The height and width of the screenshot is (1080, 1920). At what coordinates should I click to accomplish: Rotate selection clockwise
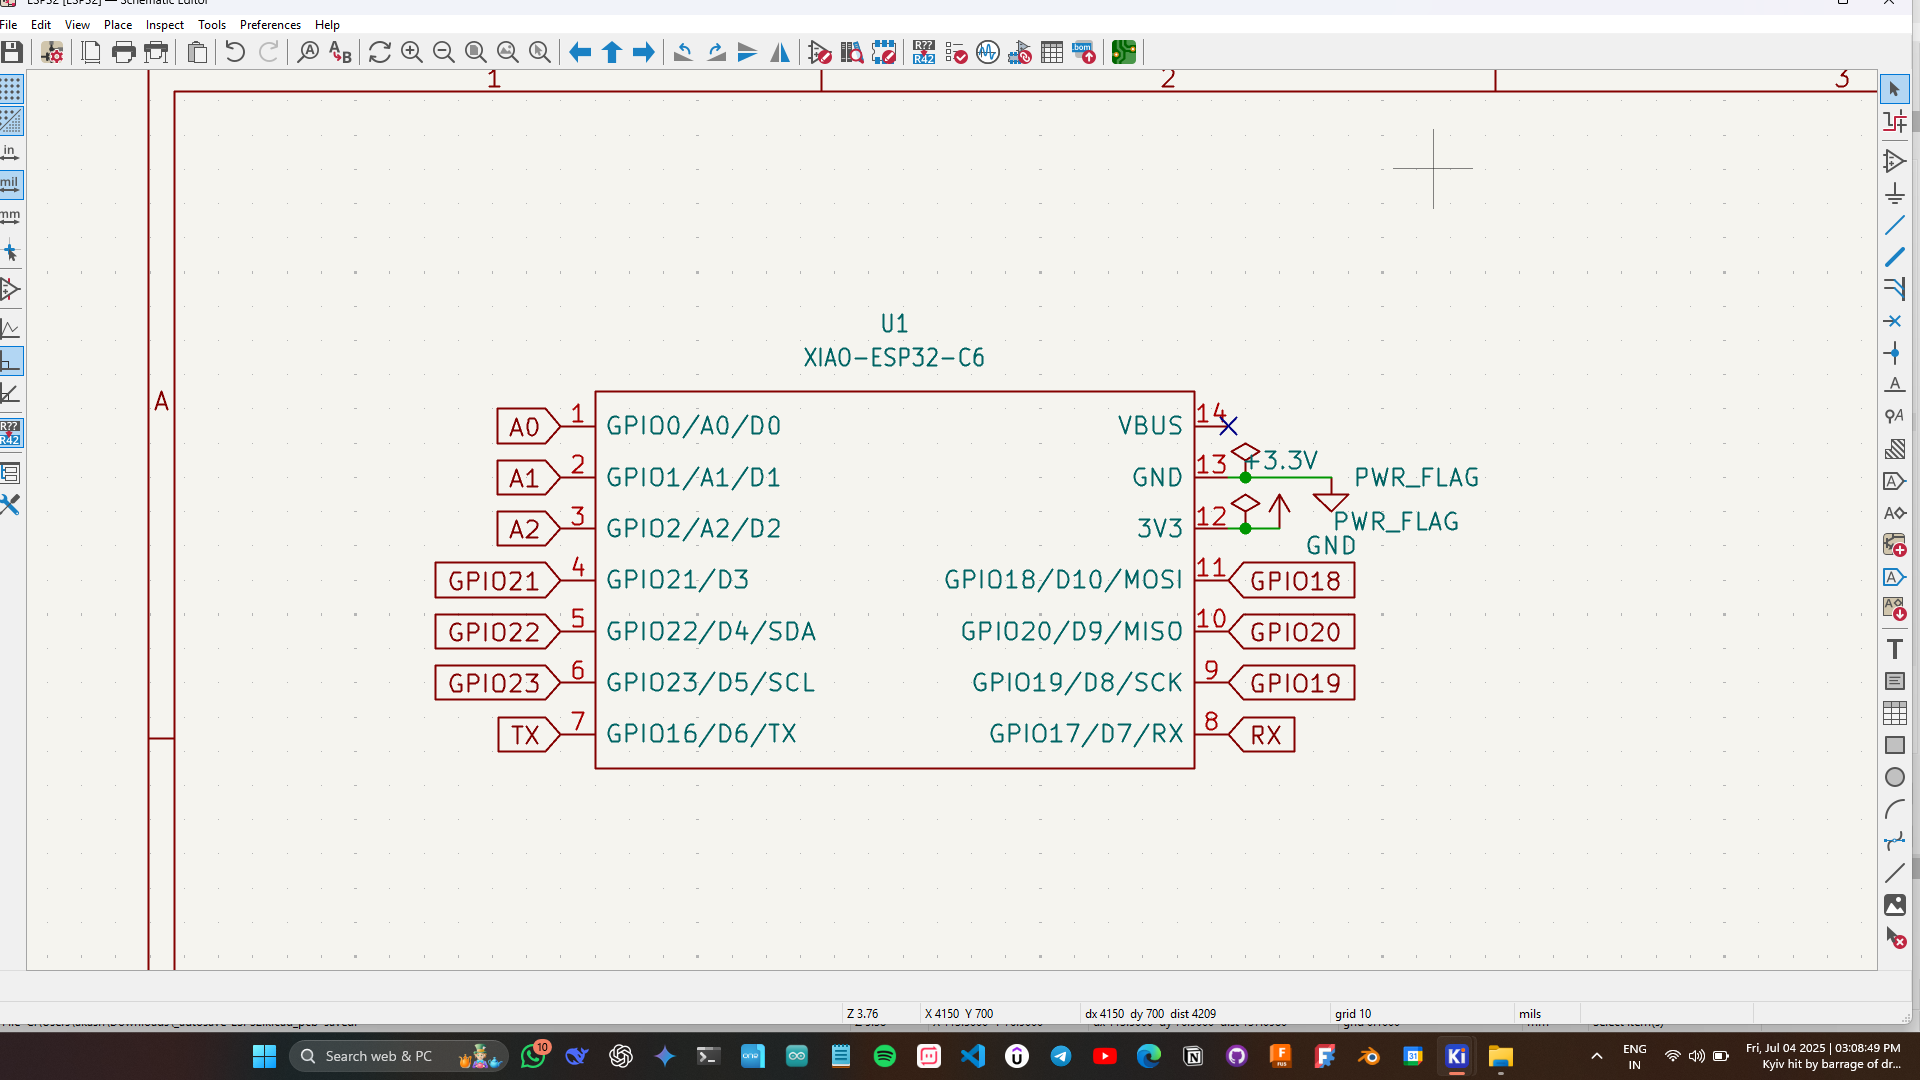(716, 52)
